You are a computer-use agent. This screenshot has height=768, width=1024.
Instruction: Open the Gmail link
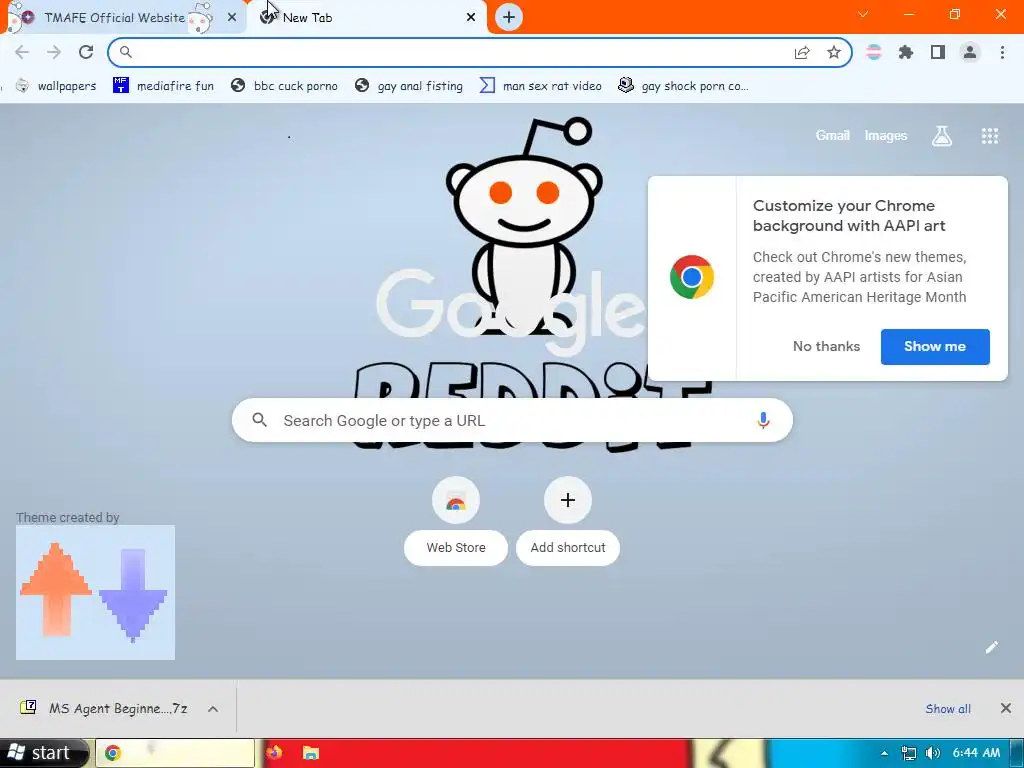[x=832, y=135]
